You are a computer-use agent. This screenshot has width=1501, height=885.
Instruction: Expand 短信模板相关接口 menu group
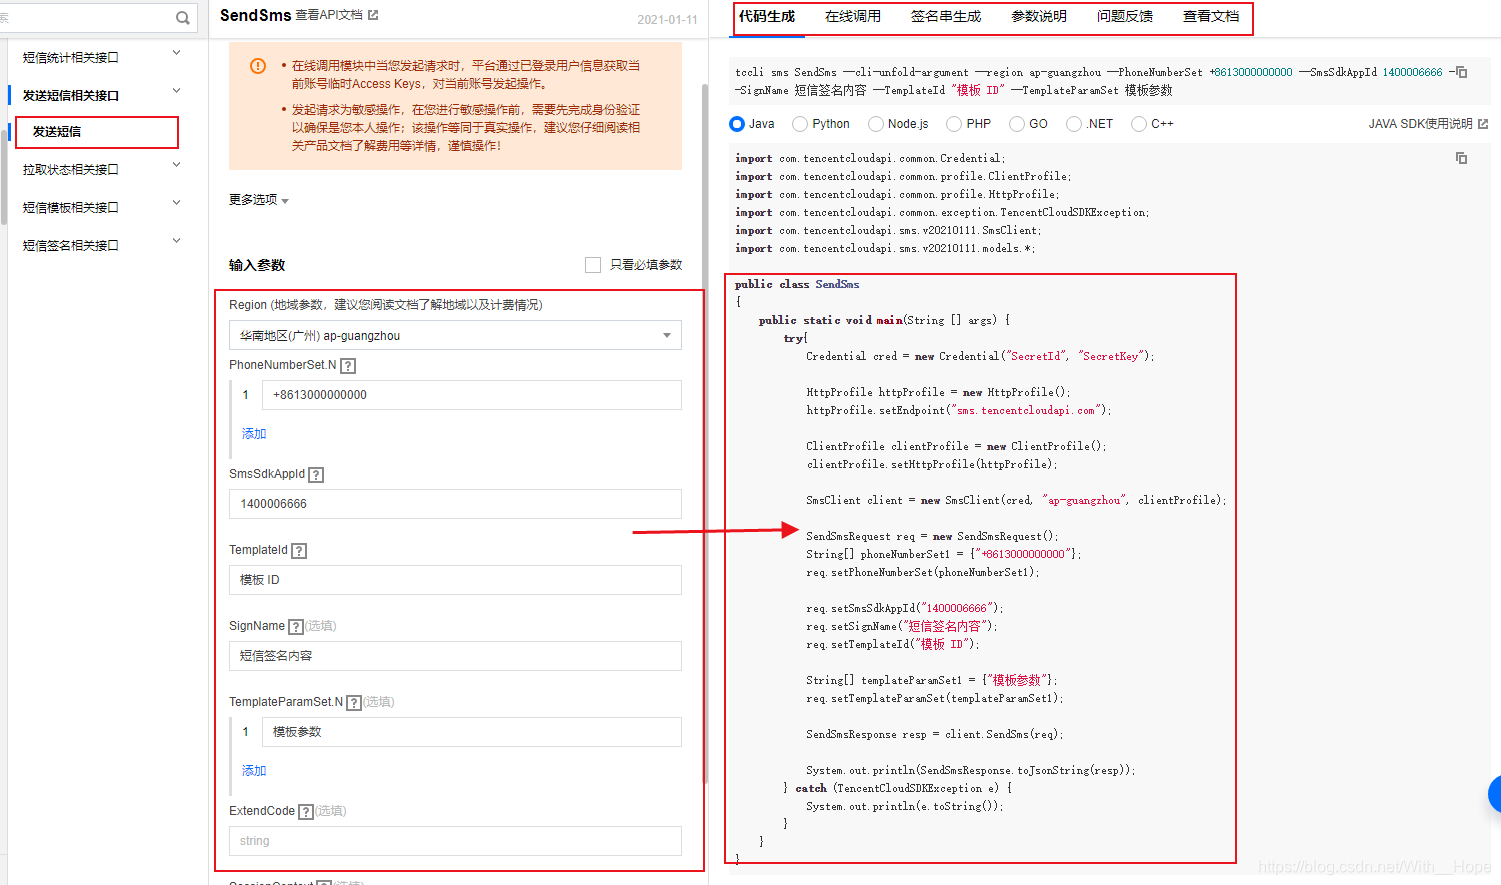177,203
